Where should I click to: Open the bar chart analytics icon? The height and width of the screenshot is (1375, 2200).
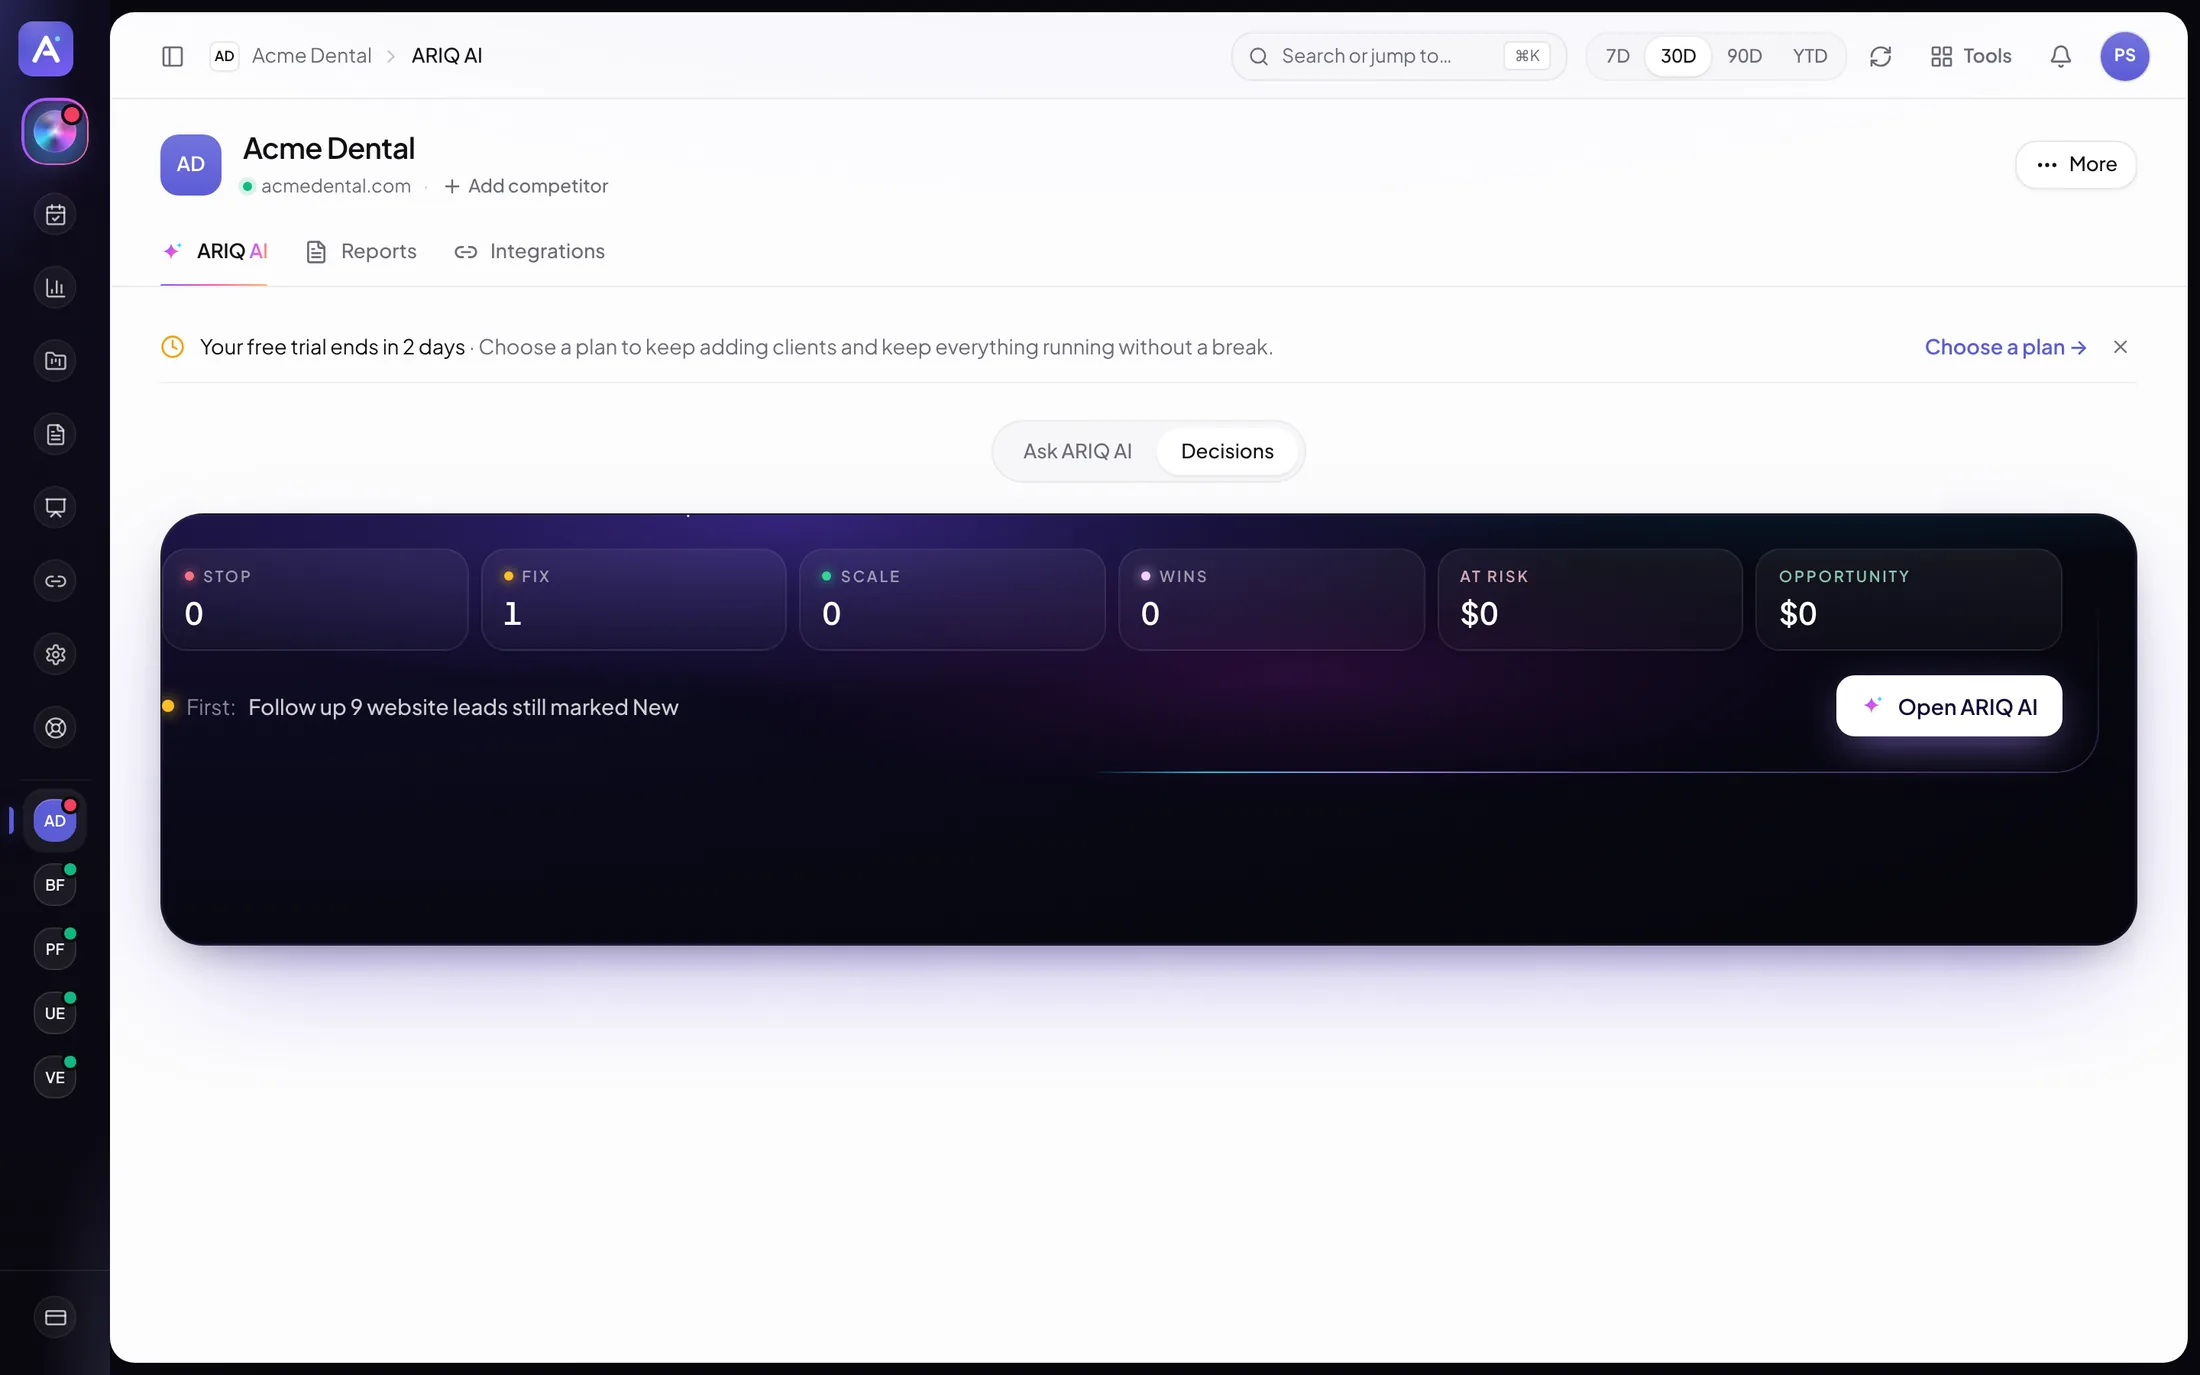[x=56, y=288]
